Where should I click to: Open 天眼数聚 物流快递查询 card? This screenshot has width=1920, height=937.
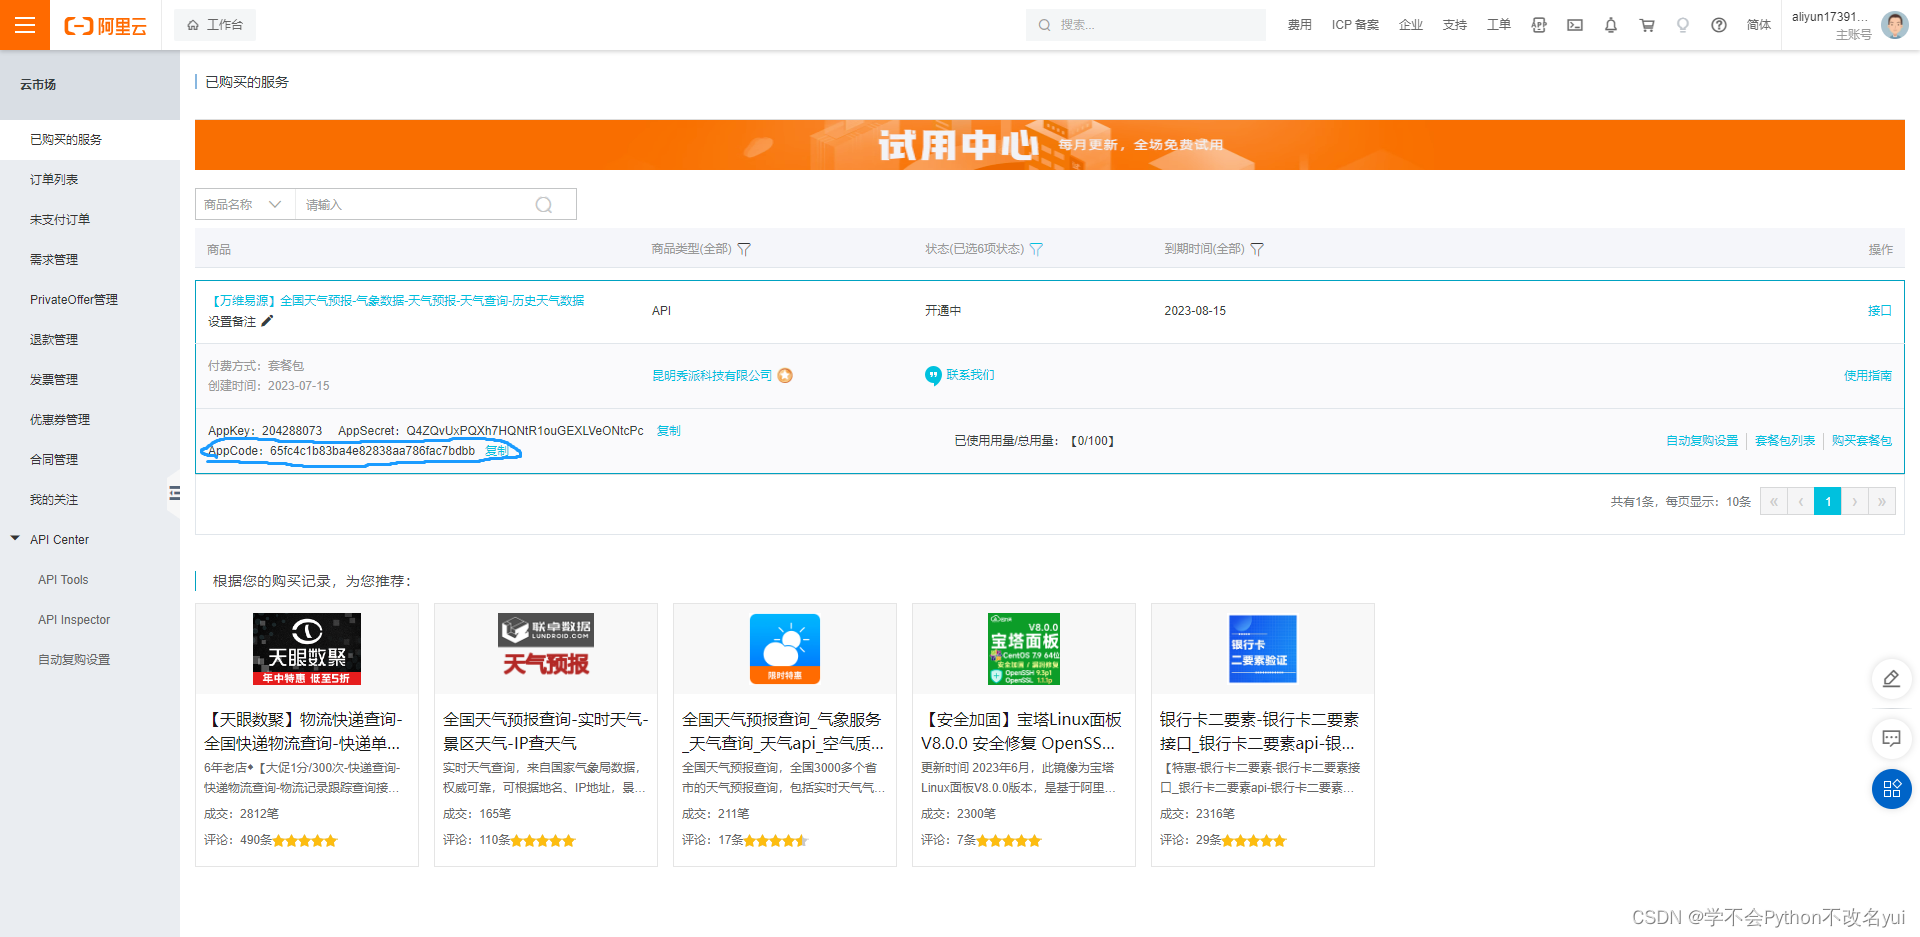pyautogui.click(x=307, y=735)
